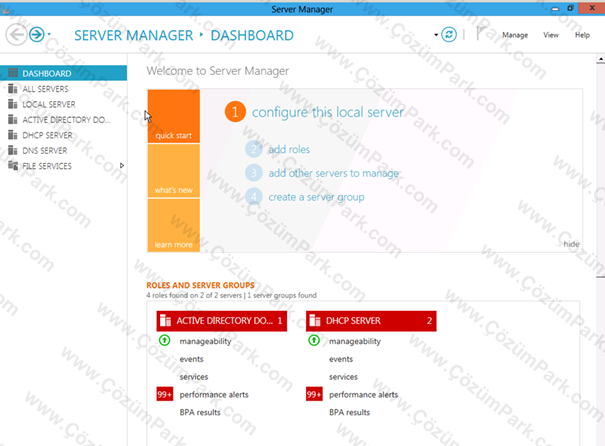Select the quick start tile
The height and width of the screenshot is (446, 605).
tap(174, 116)
